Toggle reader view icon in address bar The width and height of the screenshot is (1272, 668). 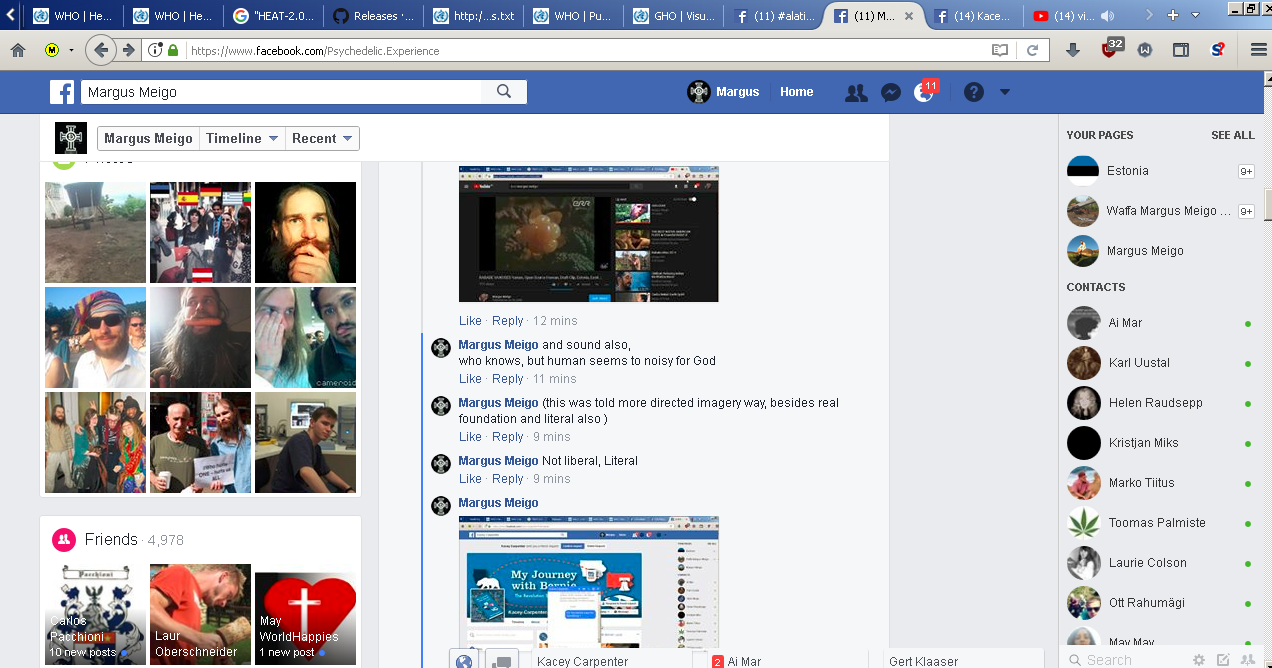(1000, 50)
